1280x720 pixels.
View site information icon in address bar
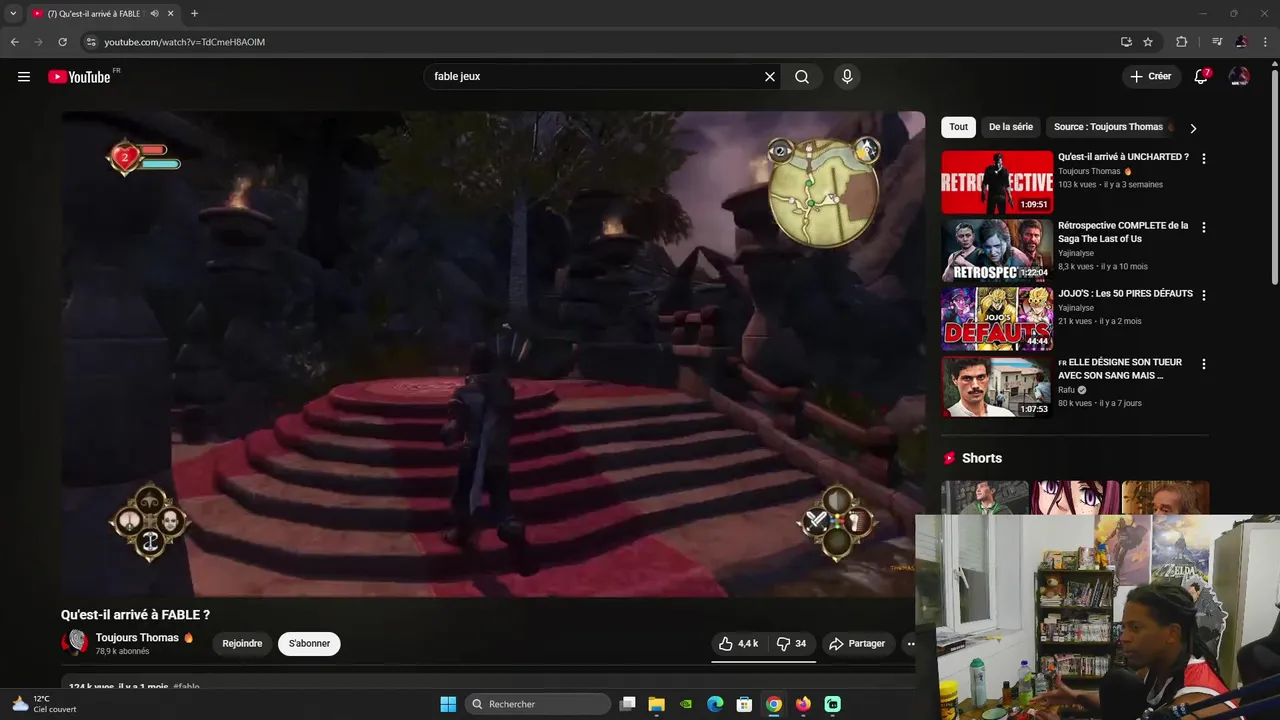click(x=90, y=42)
